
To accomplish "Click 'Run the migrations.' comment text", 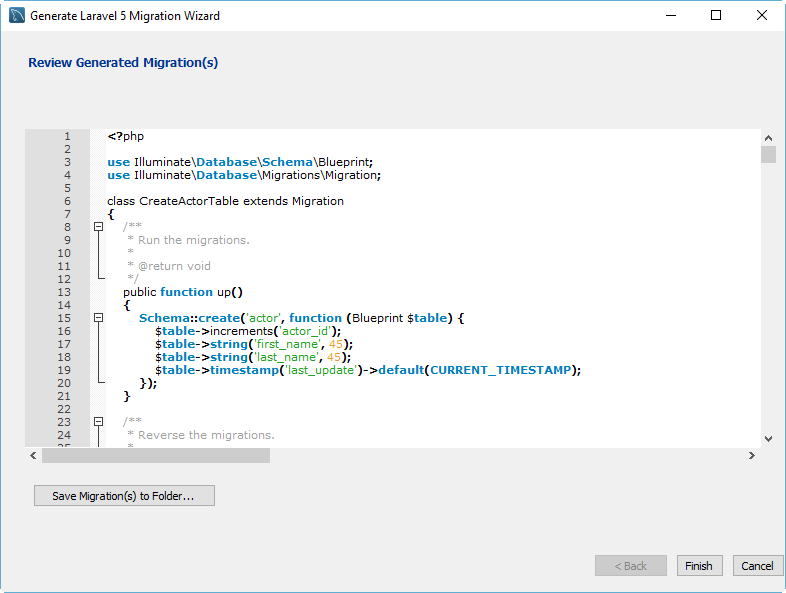I will click(x=193, y=240).
